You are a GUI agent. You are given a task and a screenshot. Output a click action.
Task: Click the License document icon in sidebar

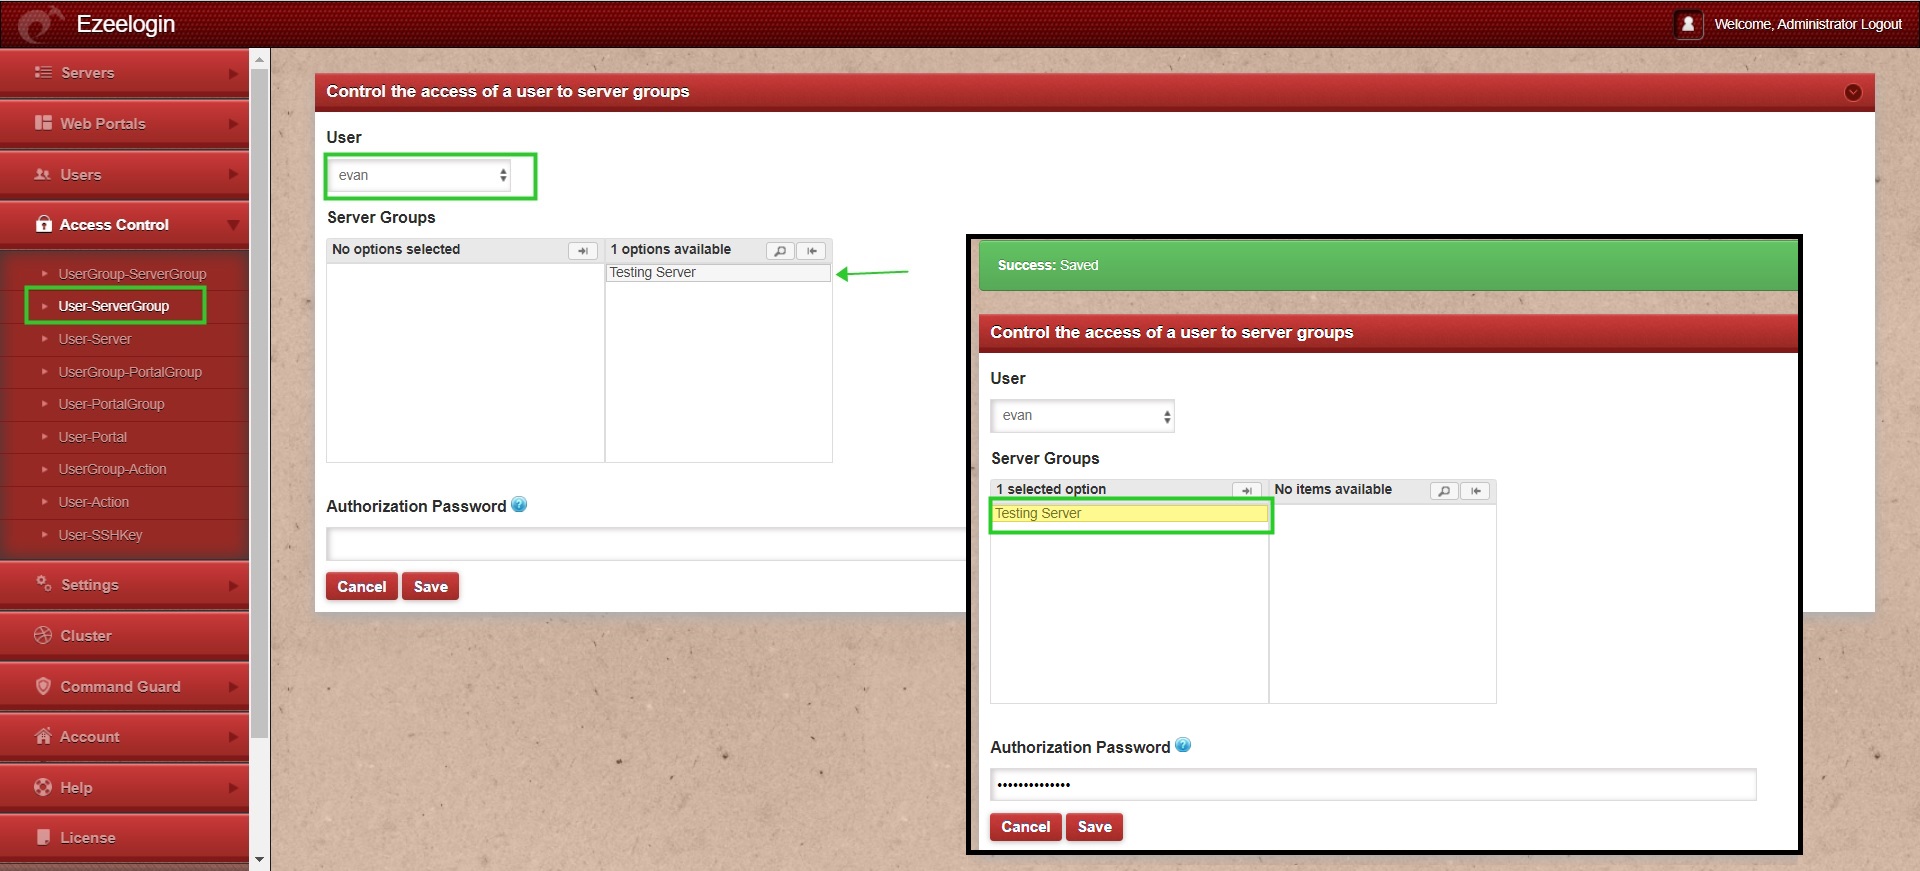tap(43, 837)
